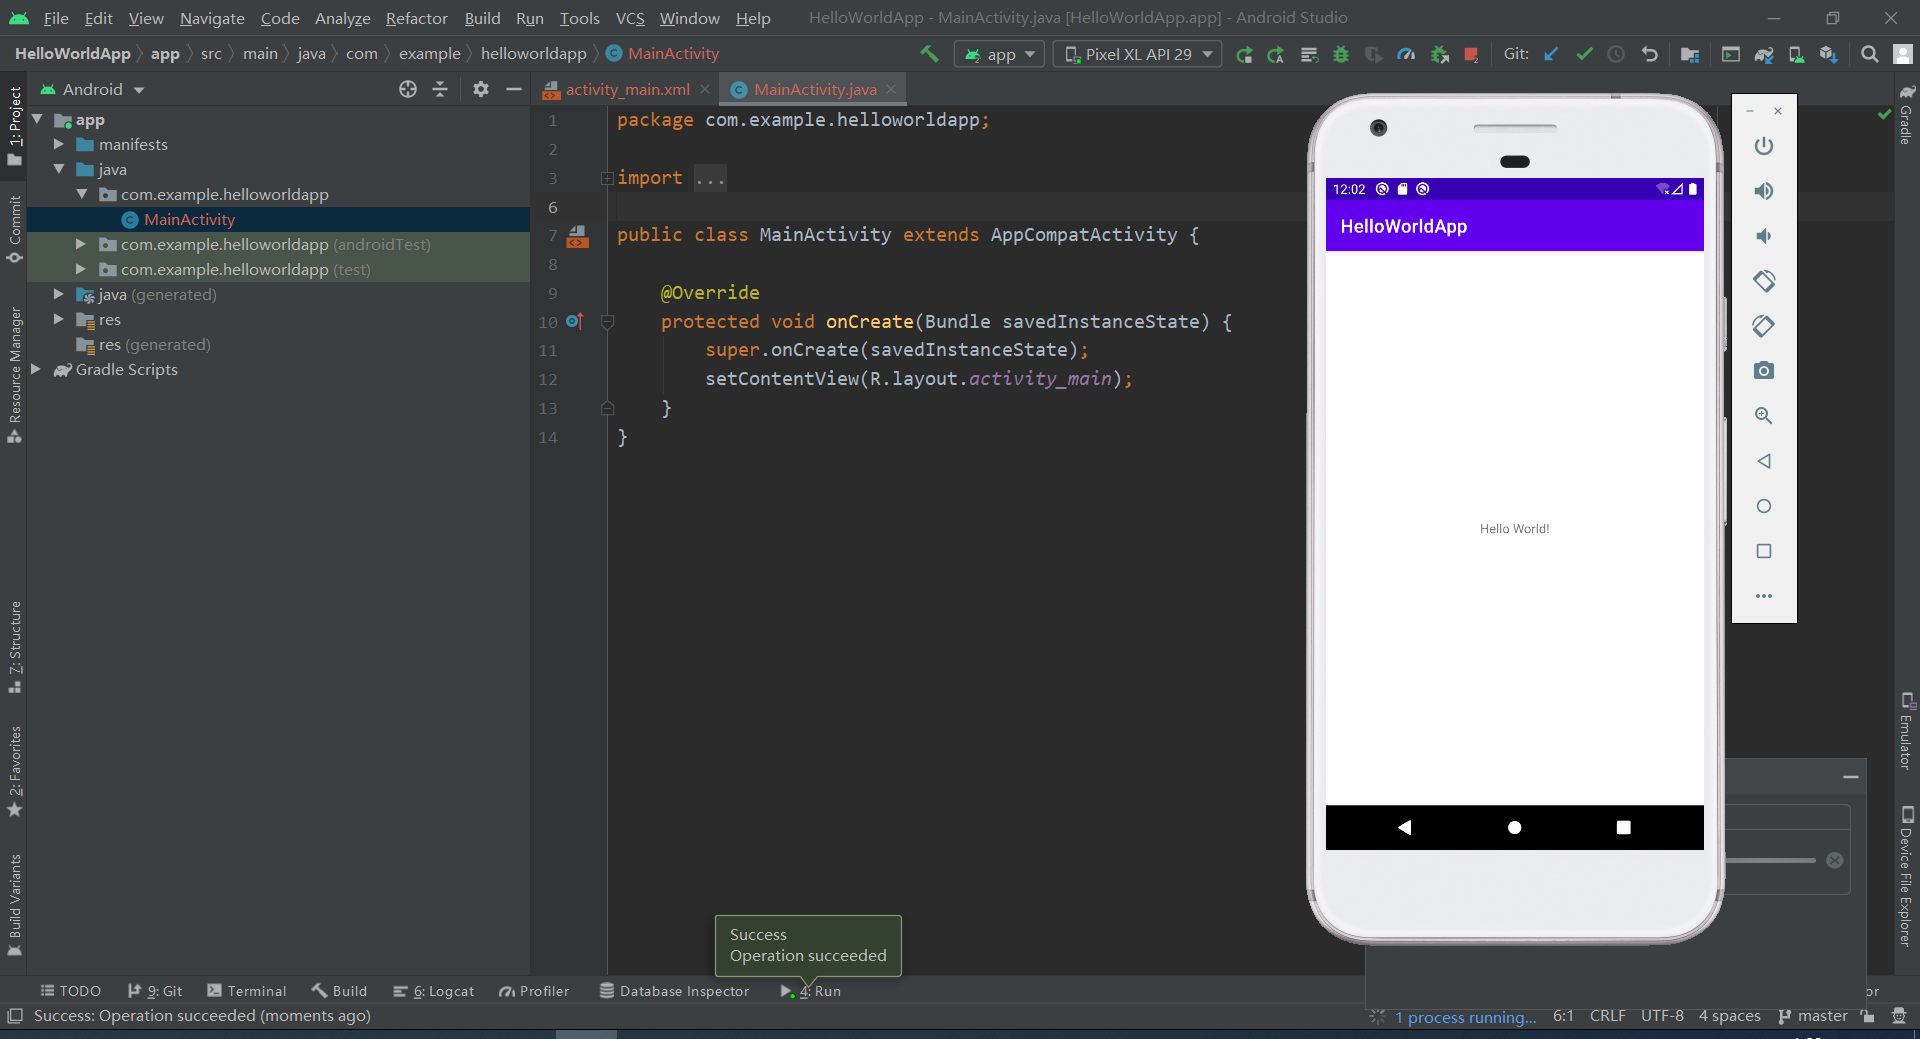Click the related XML file gutter icon on line 7
The image size is (1920, 1039).
578,236
